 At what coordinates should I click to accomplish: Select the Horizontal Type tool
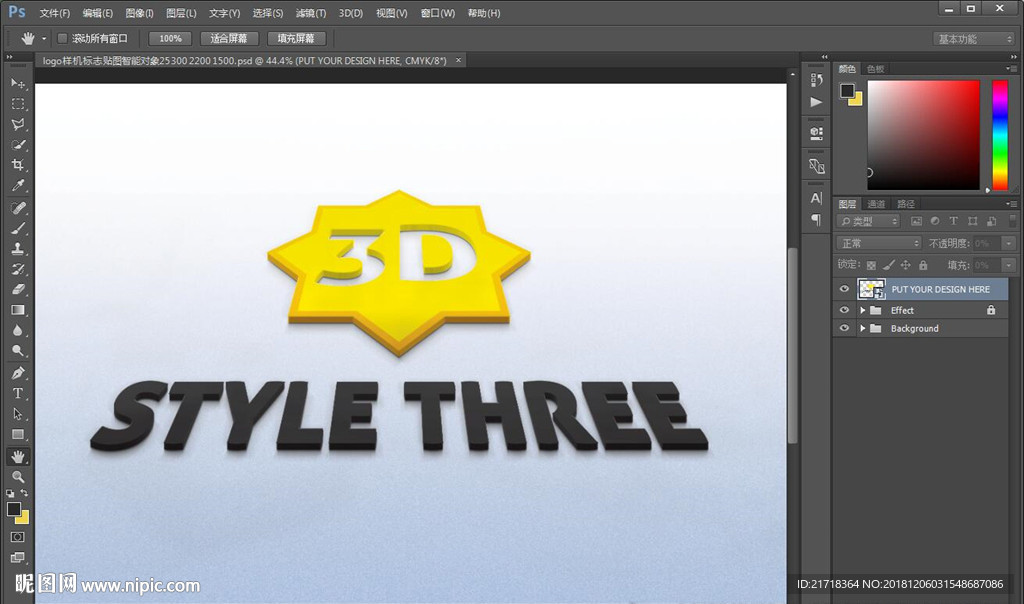(x=18, y=393)
